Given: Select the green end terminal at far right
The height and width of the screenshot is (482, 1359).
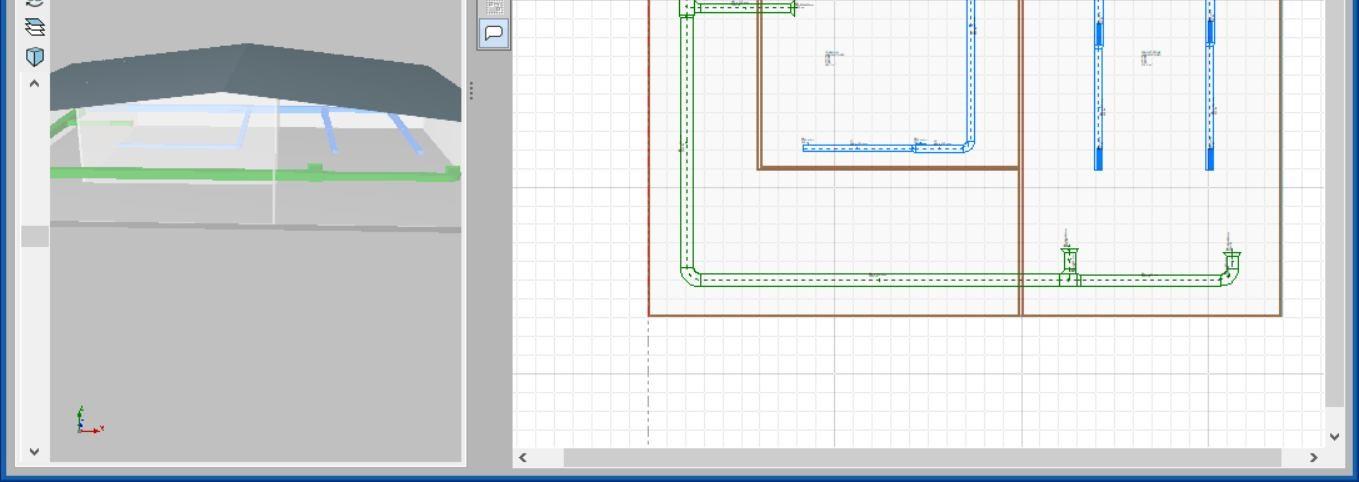Looking at the screenshot, I should 1232,262.
